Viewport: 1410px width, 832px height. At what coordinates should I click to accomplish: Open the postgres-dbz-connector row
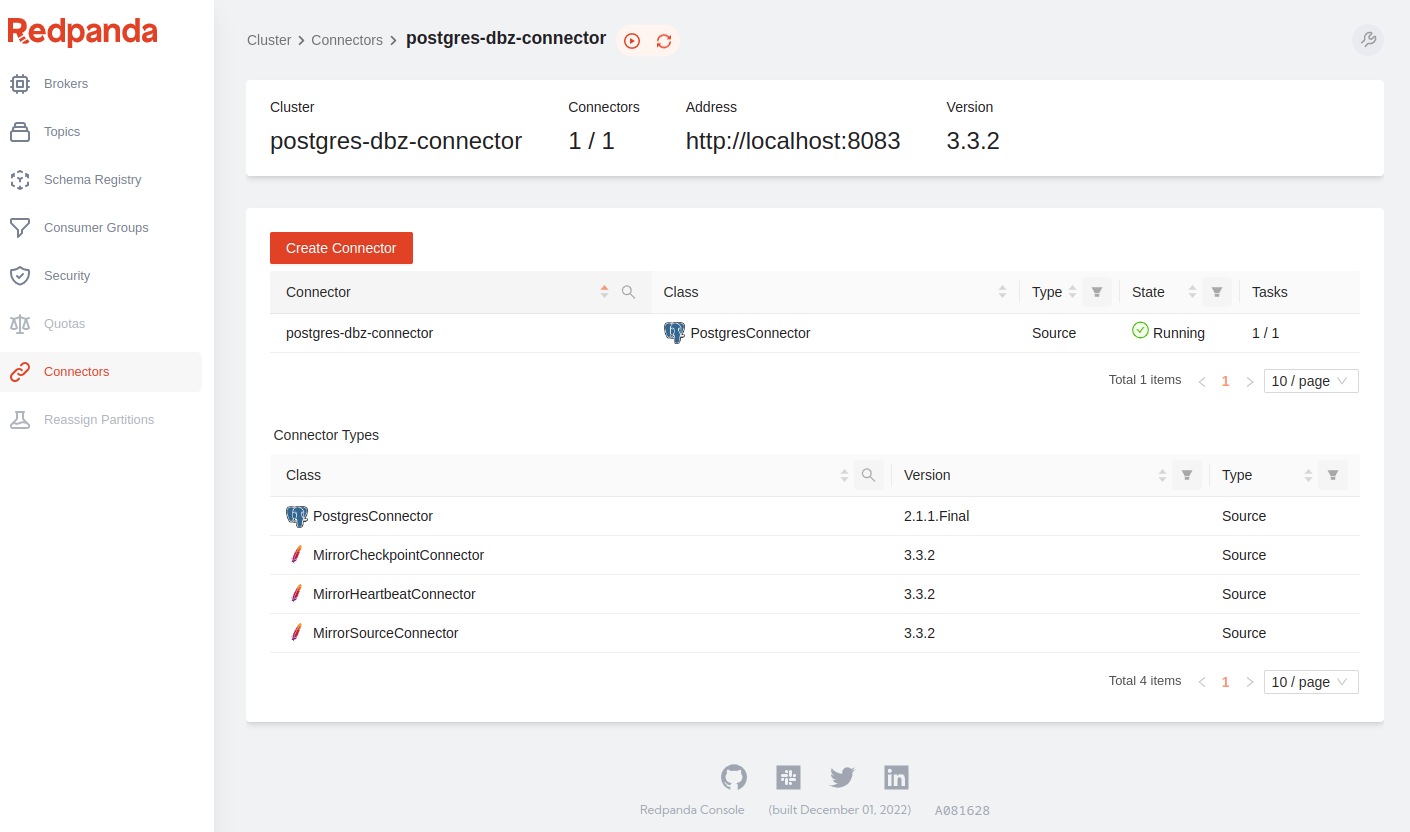tap(815, 333)
